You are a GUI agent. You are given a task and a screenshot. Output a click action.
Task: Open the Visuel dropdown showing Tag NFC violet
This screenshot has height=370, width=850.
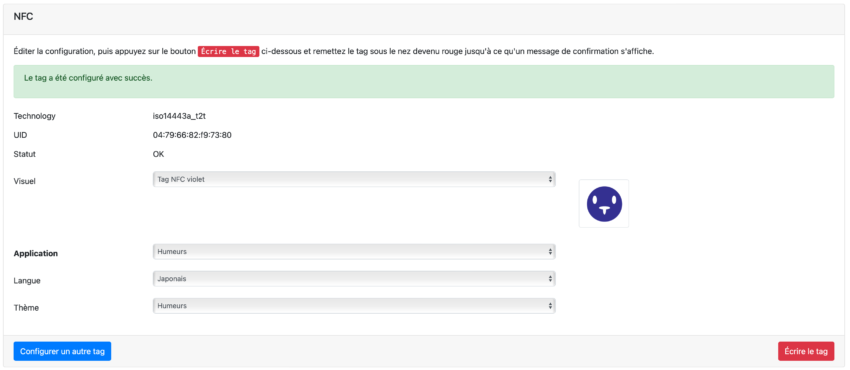(x=354, y=179)
